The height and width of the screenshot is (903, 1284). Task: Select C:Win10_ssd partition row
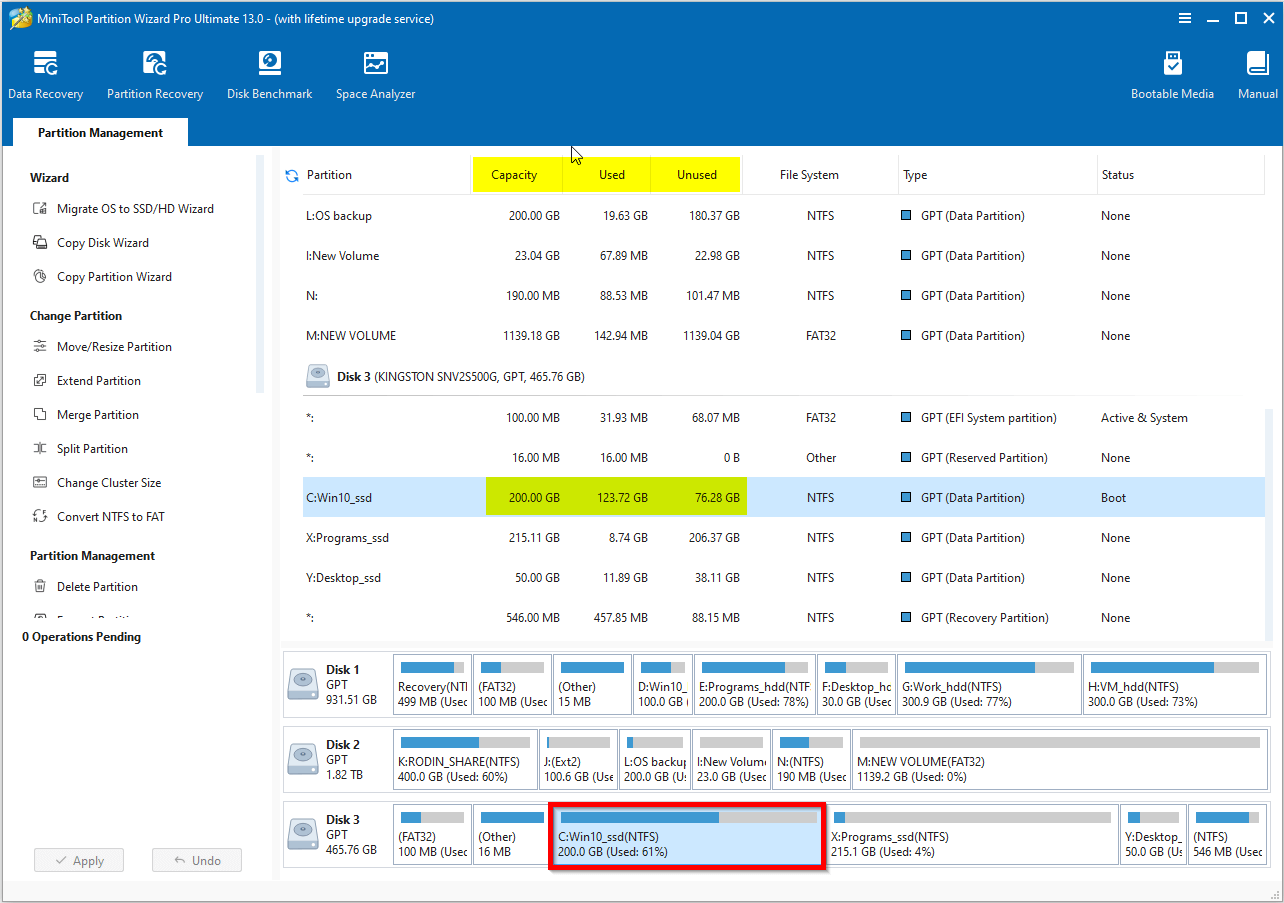pos(784,498)
